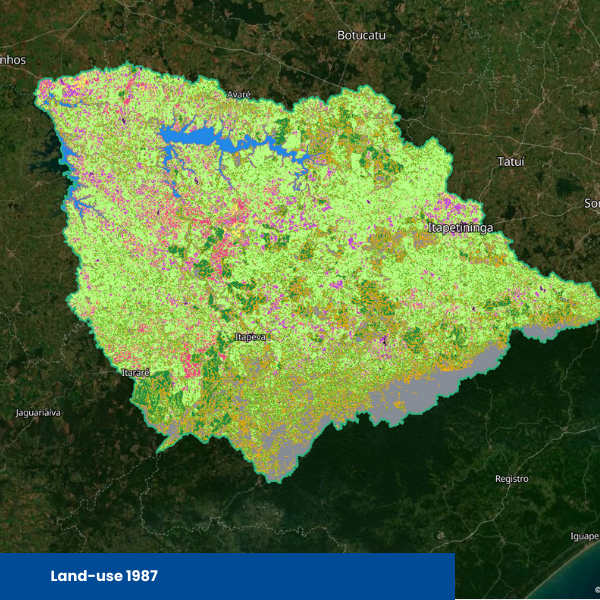Image resolution: width=600 pixels, height=600 pixels.
Task: Click the large blue reservoir below Avaré
Action: tap(189, 135)
